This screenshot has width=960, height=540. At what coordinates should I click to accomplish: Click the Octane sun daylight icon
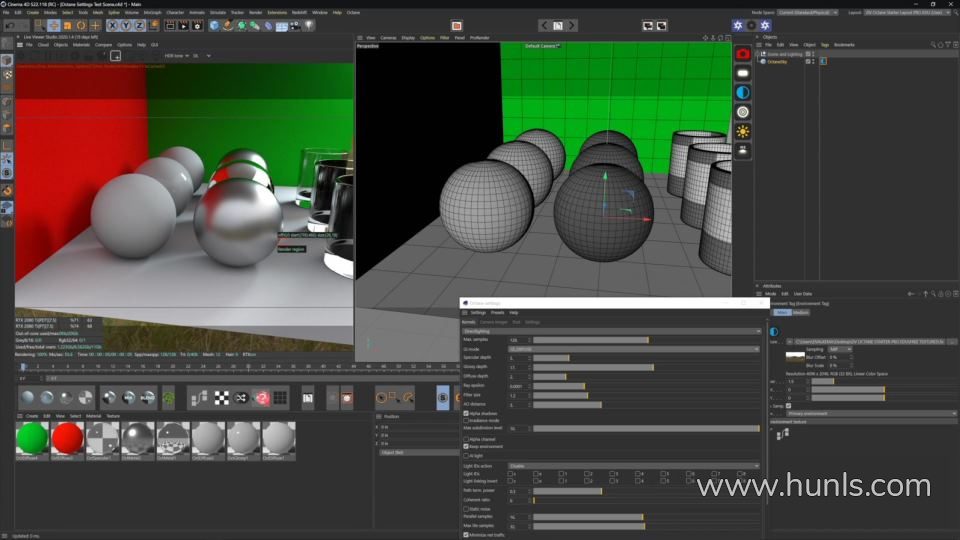pos(743,131)
